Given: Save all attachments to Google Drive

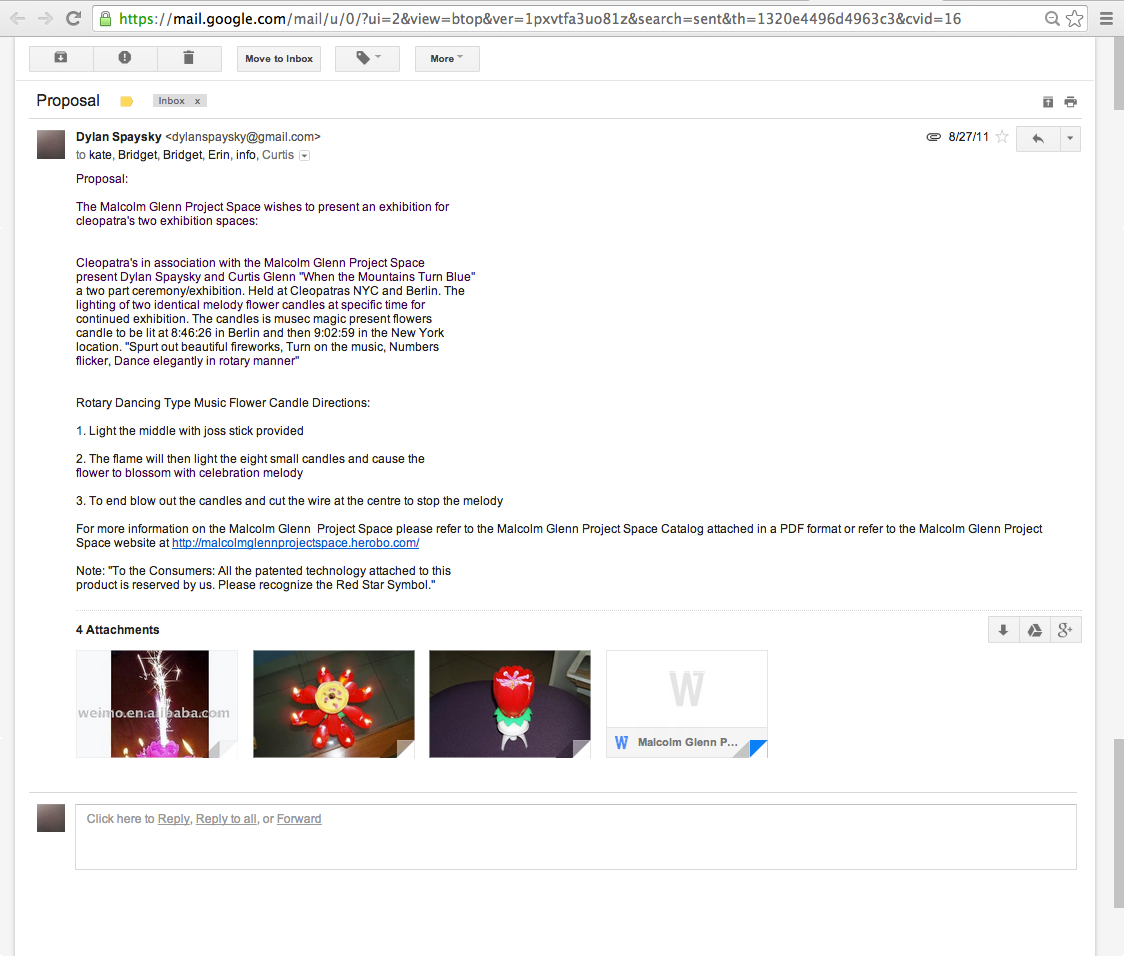Looking at the screenshot, I should (1035, 630).
